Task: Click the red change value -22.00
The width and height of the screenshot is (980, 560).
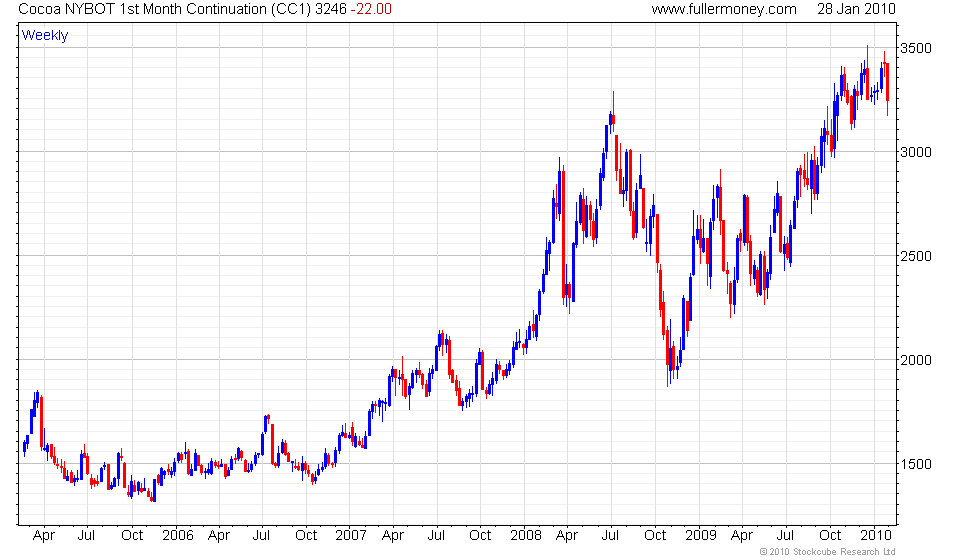Action: click(x=371, y=9)
